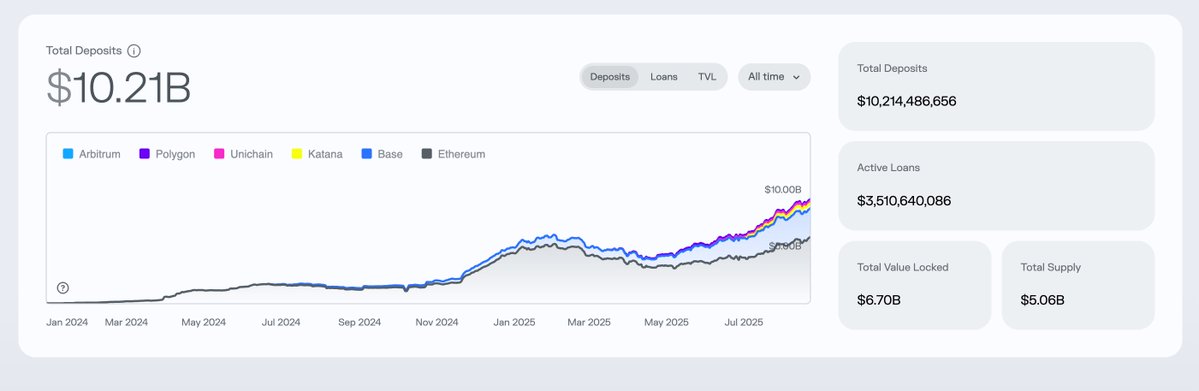This screenshot has width=1199, height=391.
Task: Toggle the Katana legend swatch
Action: pos(297,154)
